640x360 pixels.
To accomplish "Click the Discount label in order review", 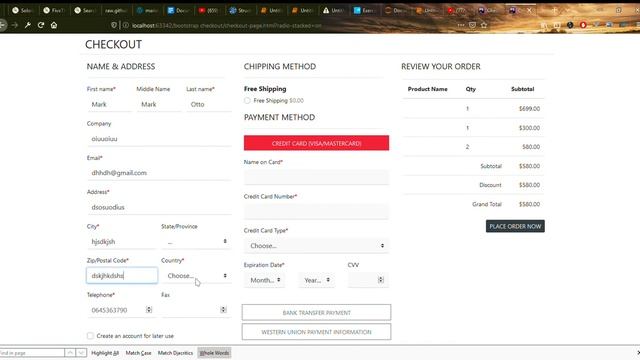I will click(490, 185).
